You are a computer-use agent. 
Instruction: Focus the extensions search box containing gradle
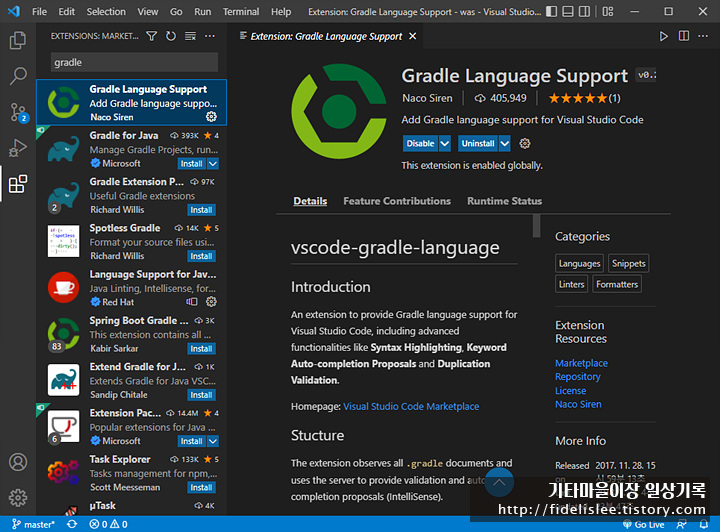pos(134,62)
